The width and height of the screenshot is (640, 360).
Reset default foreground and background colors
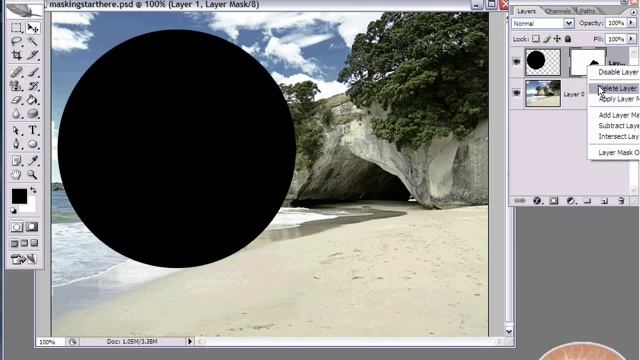(x=13, y=211)
